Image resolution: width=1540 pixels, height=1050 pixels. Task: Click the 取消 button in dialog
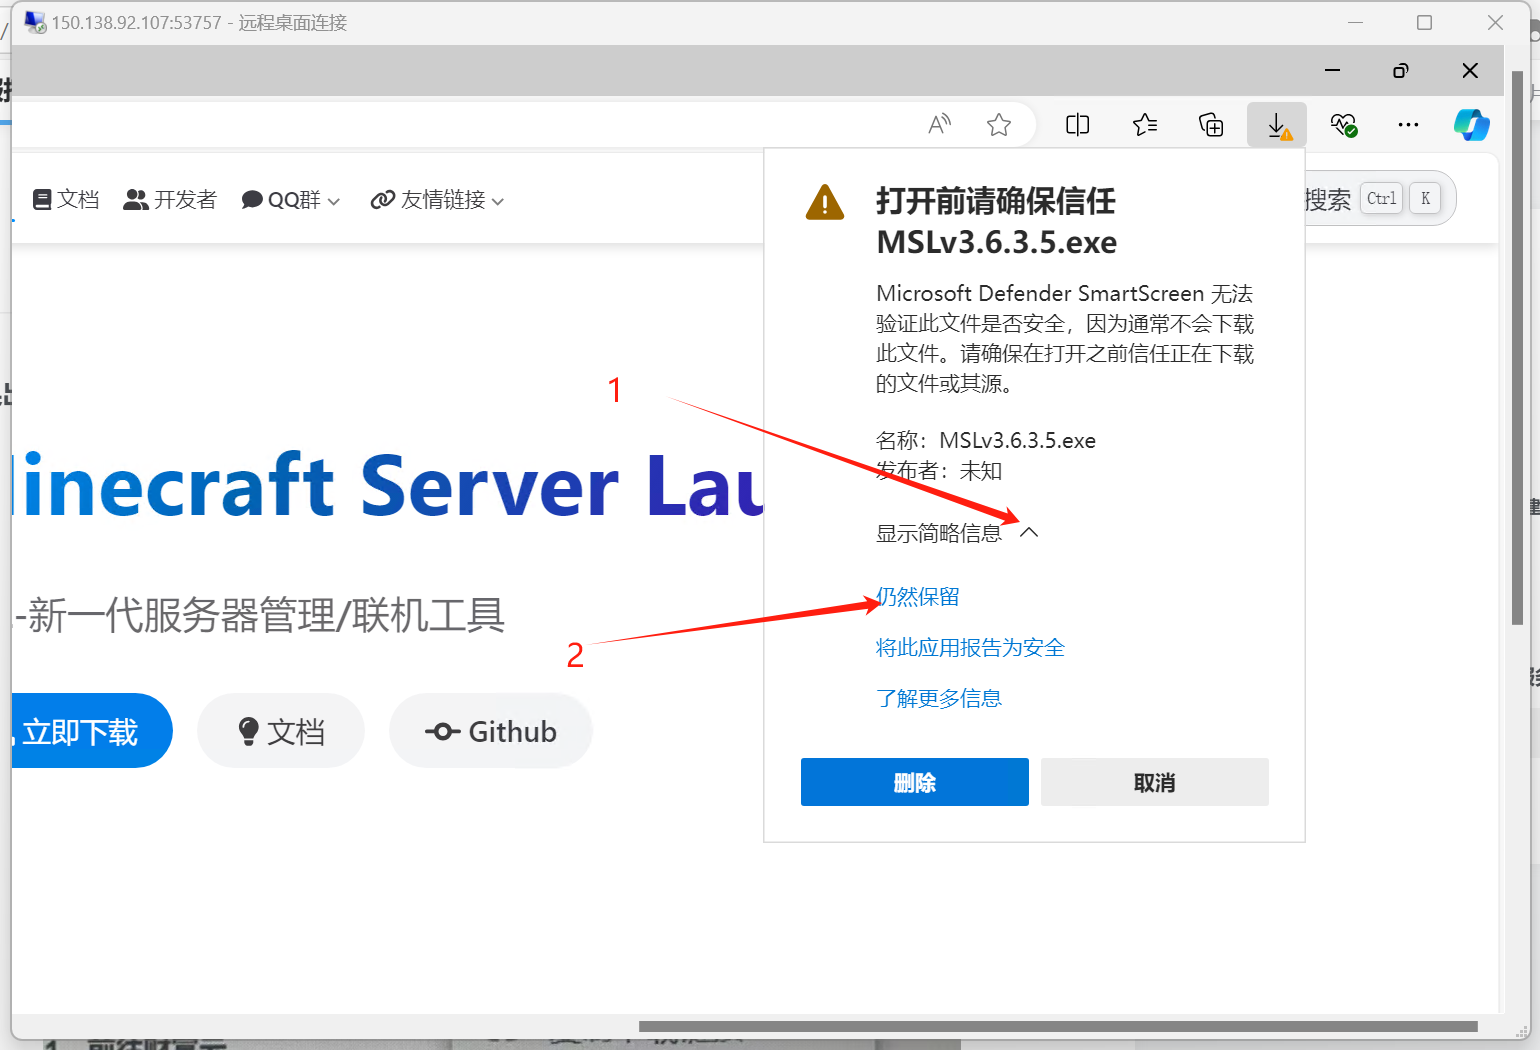click(1154, 782)
